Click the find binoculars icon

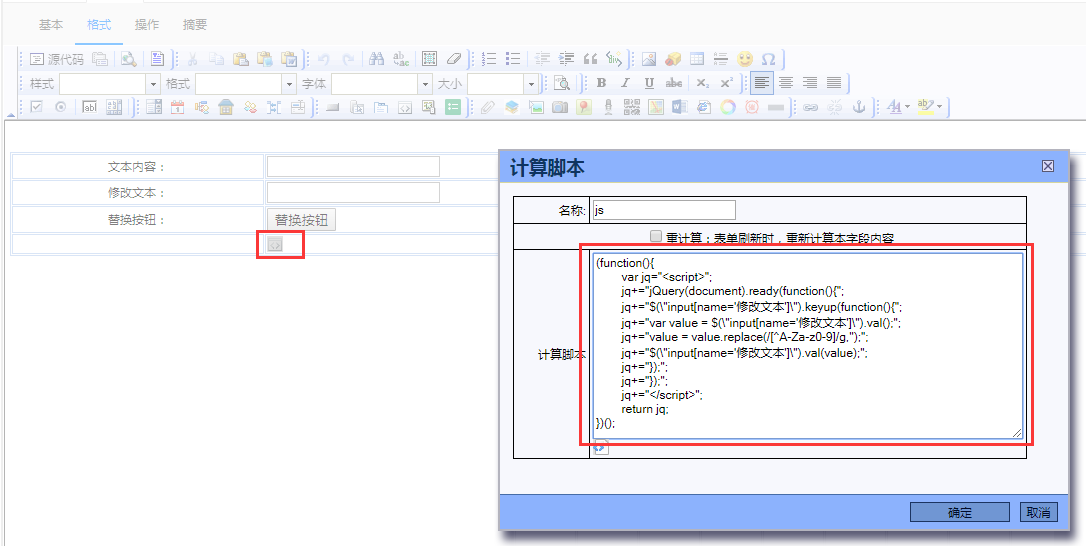[x=376, y=59]
